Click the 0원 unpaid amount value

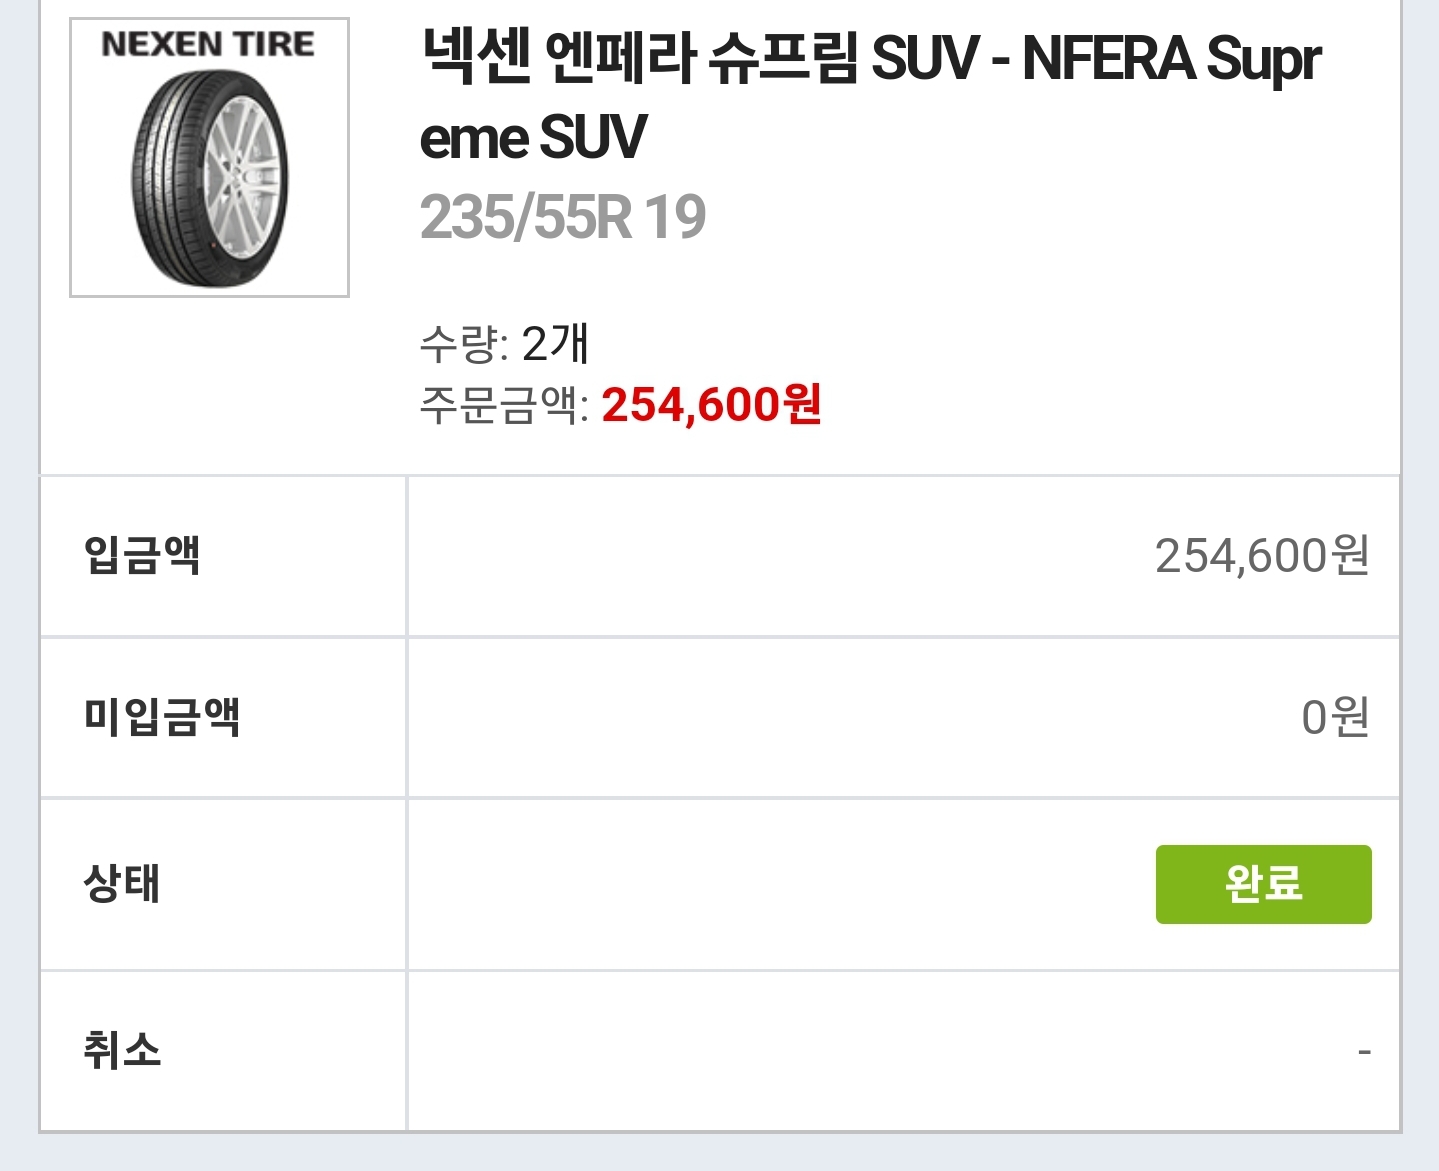(1335, 717)
